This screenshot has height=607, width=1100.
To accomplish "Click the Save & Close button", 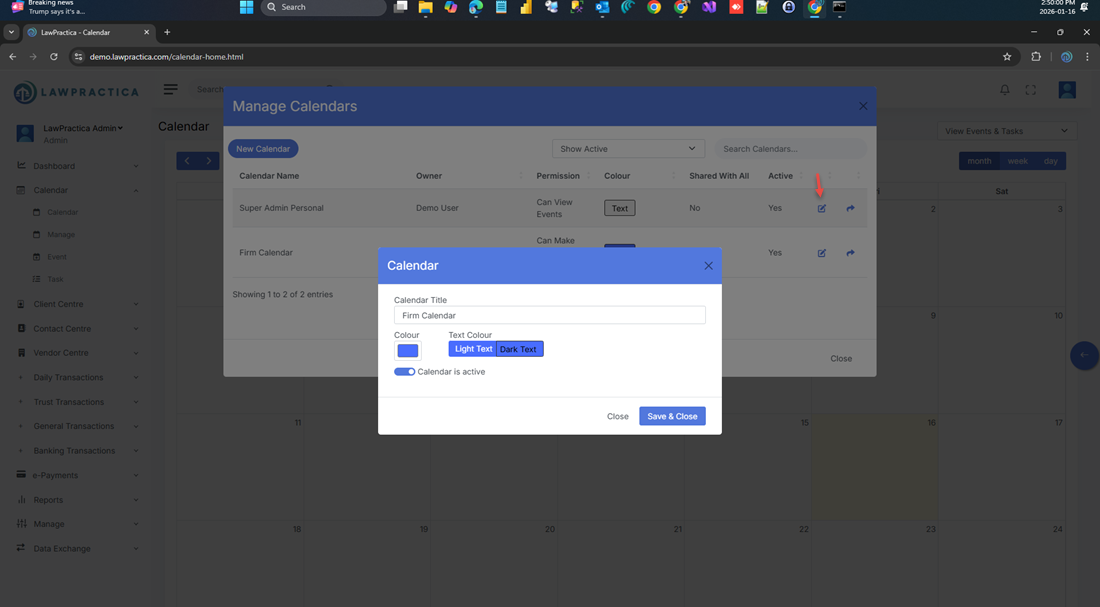I will [672, 416].
